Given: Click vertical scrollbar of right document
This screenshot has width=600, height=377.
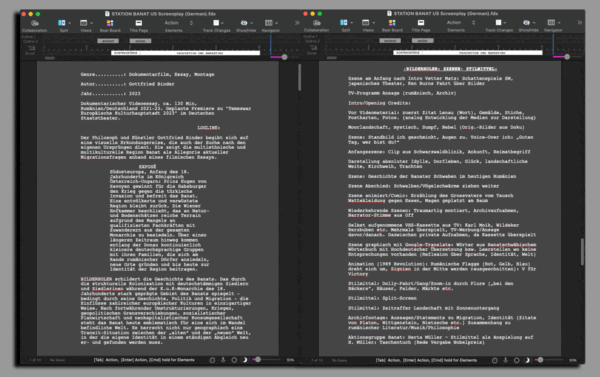Looking at the screenshot, I should pyautogui.click(x=582, y=251).
